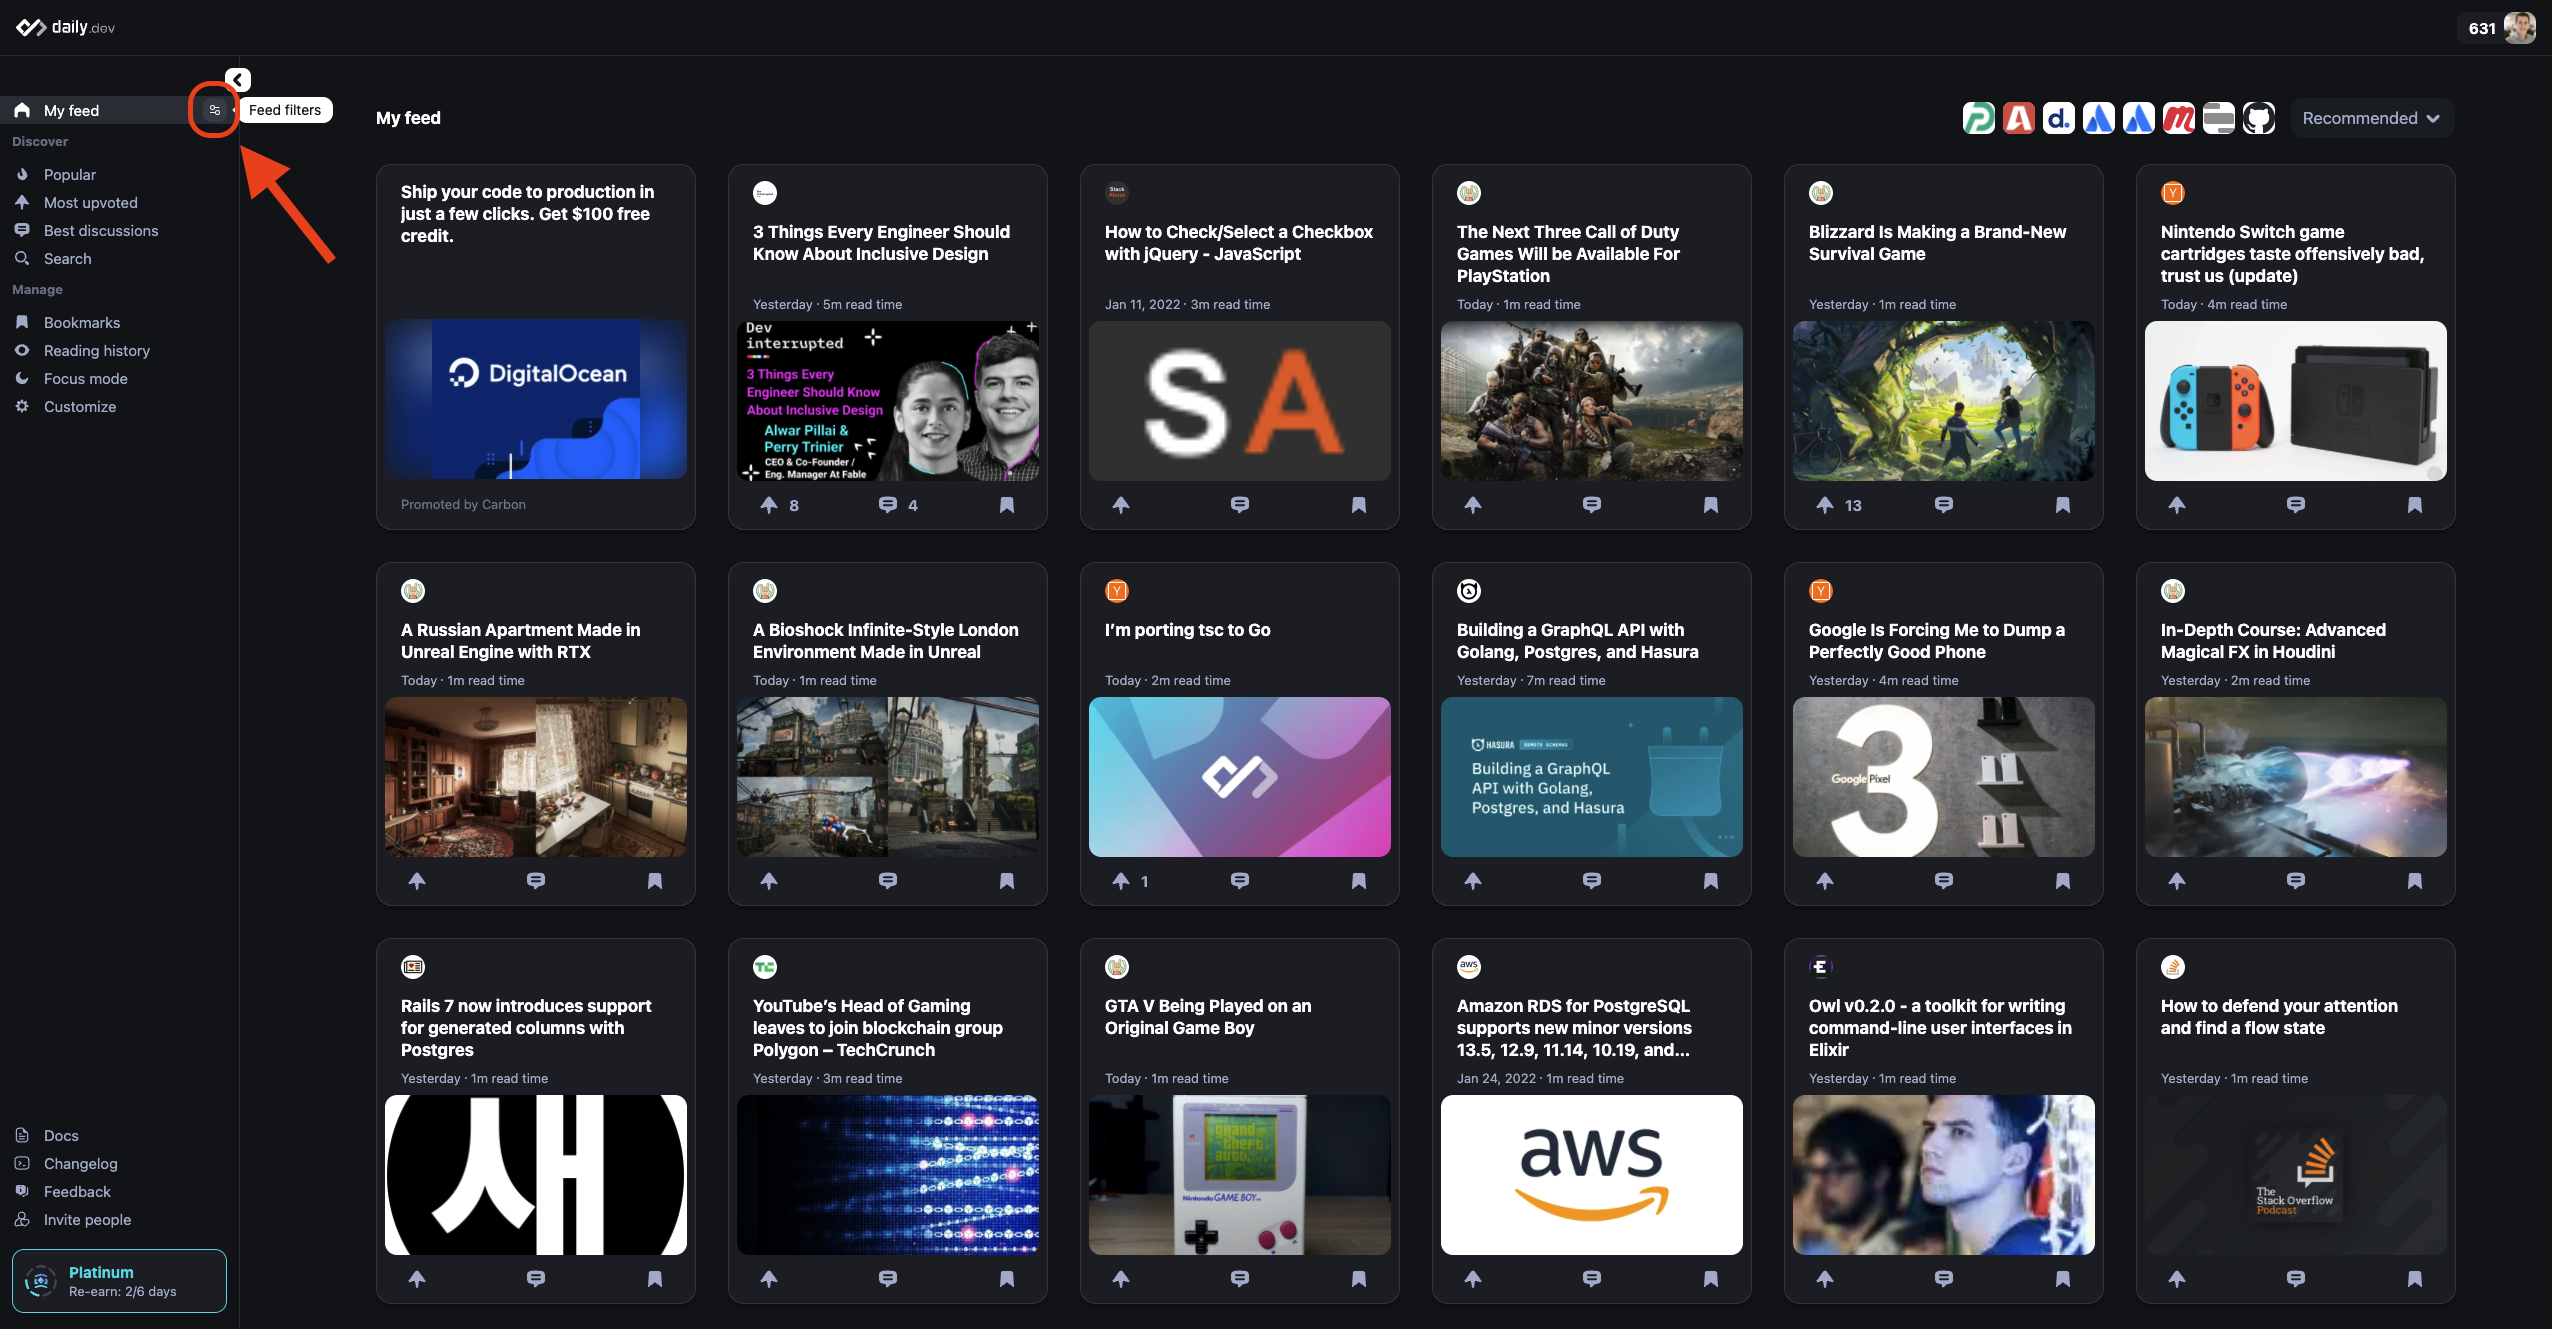Upvote the porting tsc to Go post

coord(1121,881)
